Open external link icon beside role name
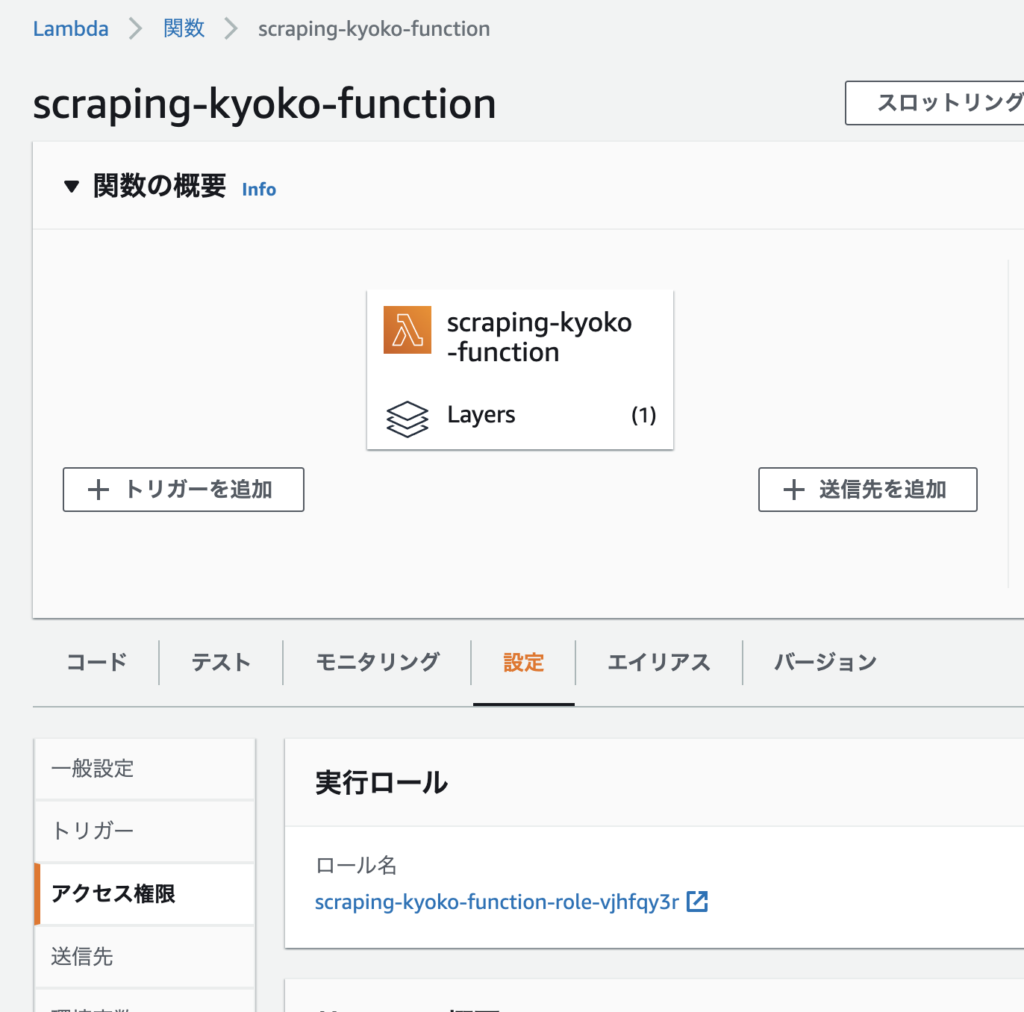Screen dimensions: 1024x1012 (697, 902)
